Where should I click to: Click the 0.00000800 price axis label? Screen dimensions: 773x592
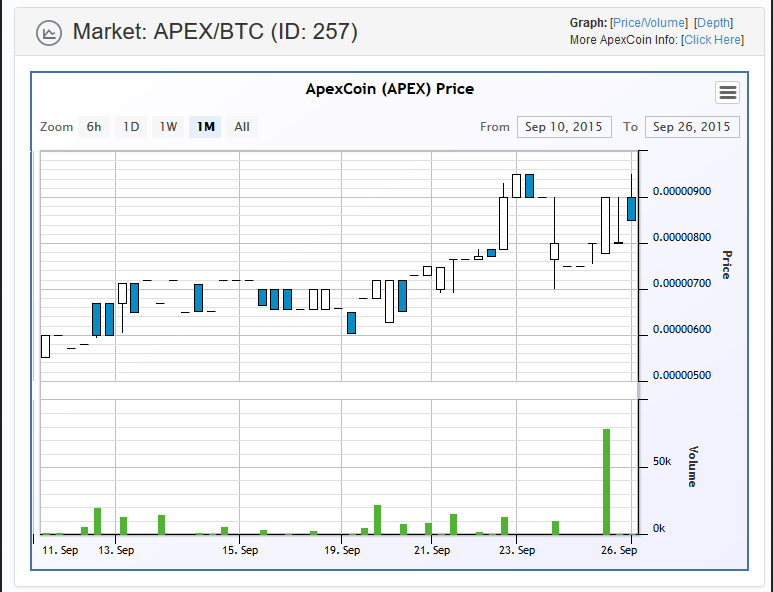682,238
